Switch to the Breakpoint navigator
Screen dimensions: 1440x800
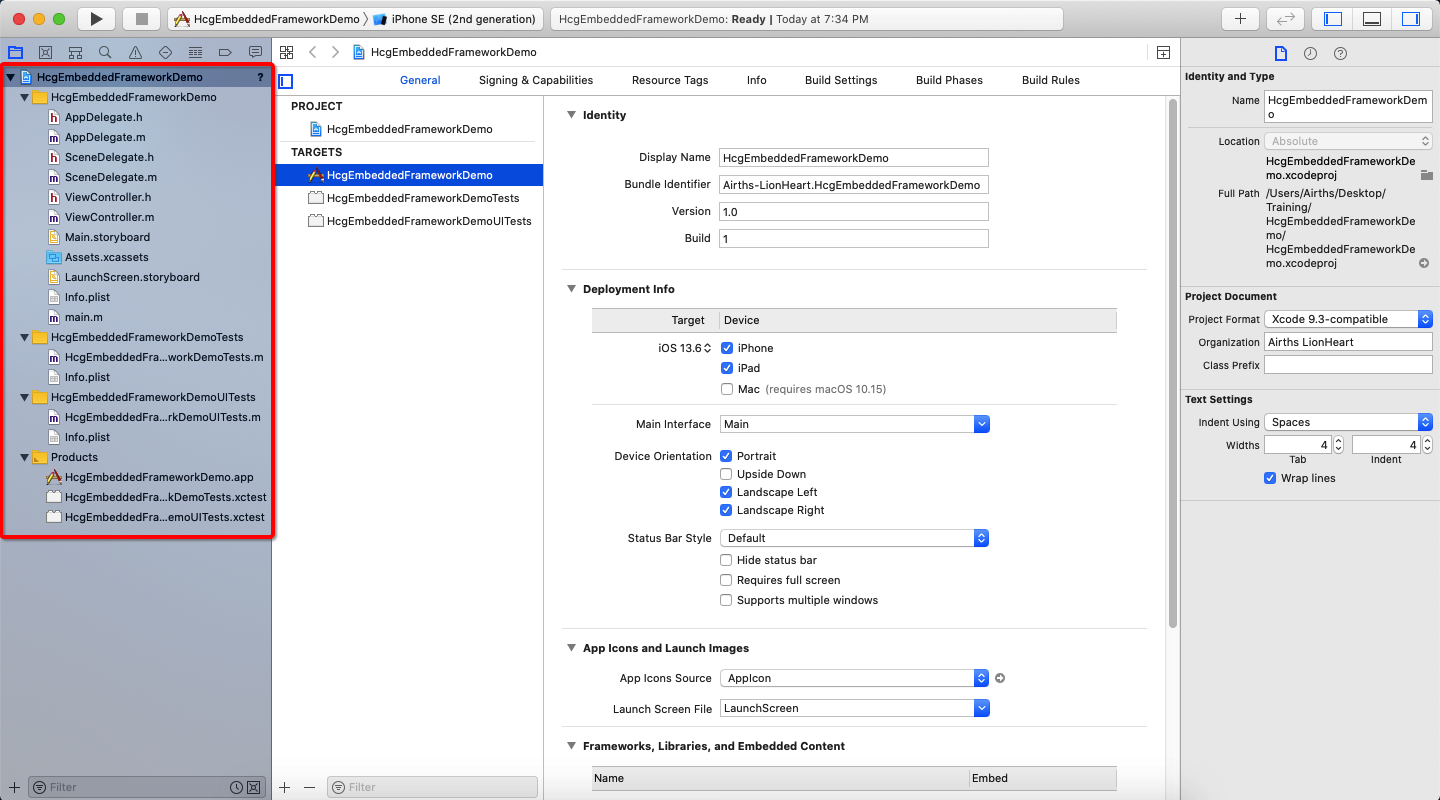click(x=225, y=52)
